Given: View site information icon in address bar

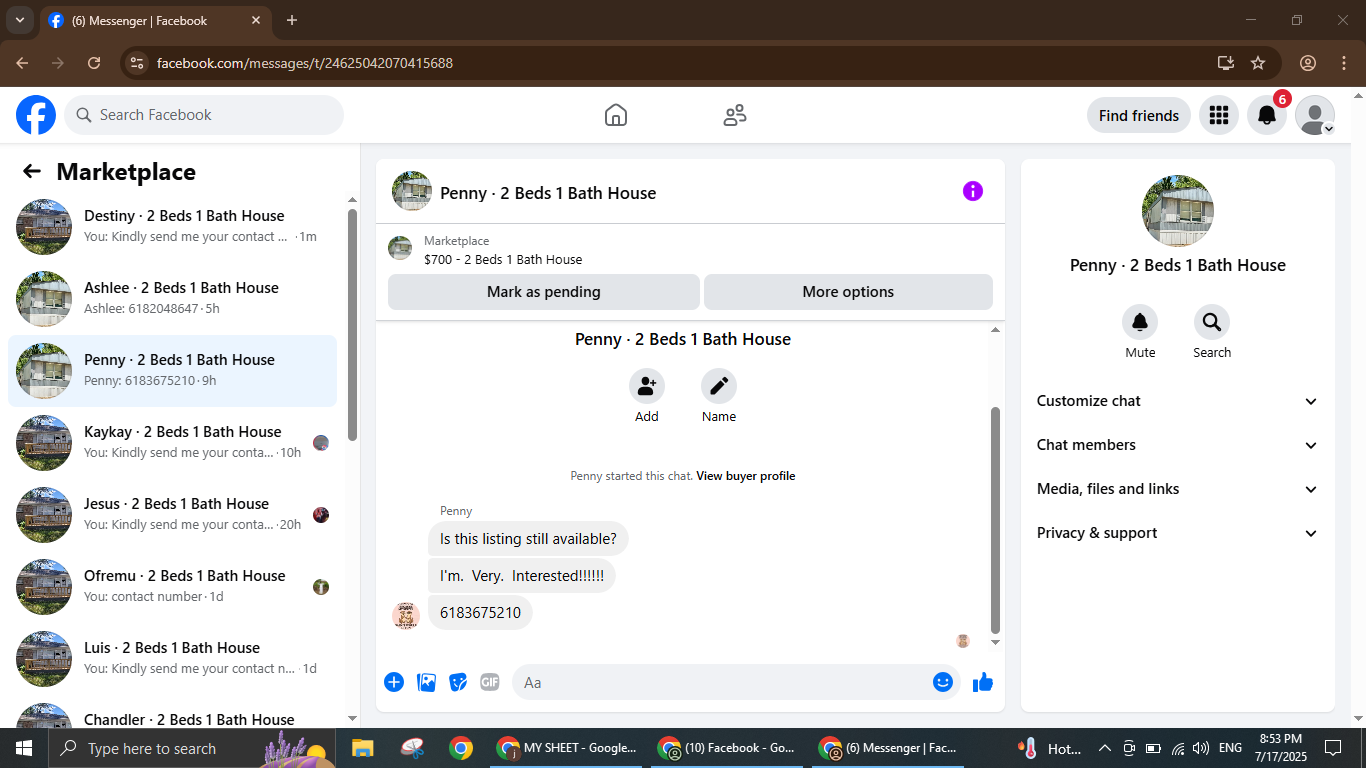Looking at the screenshot, I should (138, 63).
